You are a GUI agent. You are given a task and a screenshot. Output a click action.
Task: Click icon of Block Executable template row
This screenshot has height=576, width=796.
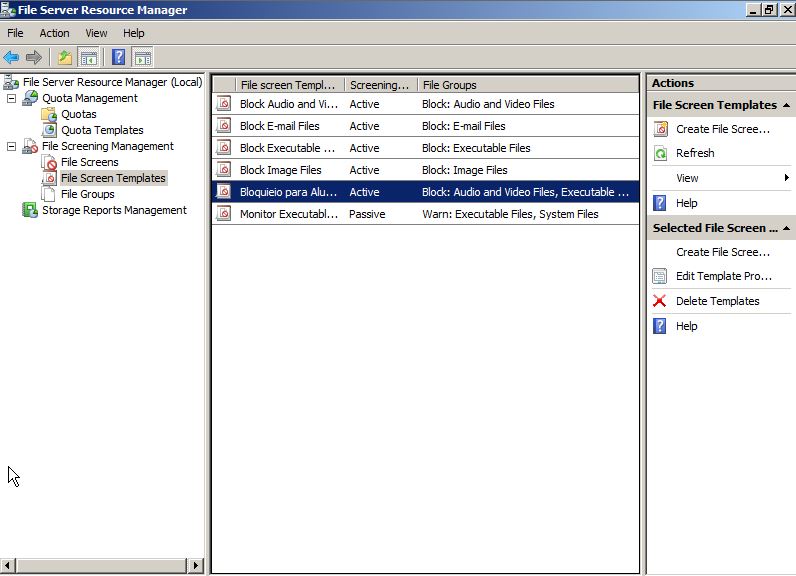tap(224, 148)
